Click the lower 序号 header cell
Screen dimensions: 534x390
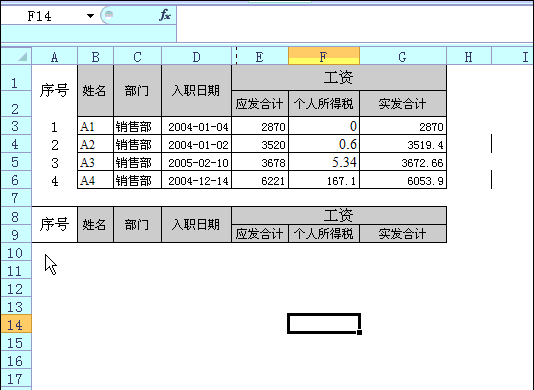click(x=54, y=224)
